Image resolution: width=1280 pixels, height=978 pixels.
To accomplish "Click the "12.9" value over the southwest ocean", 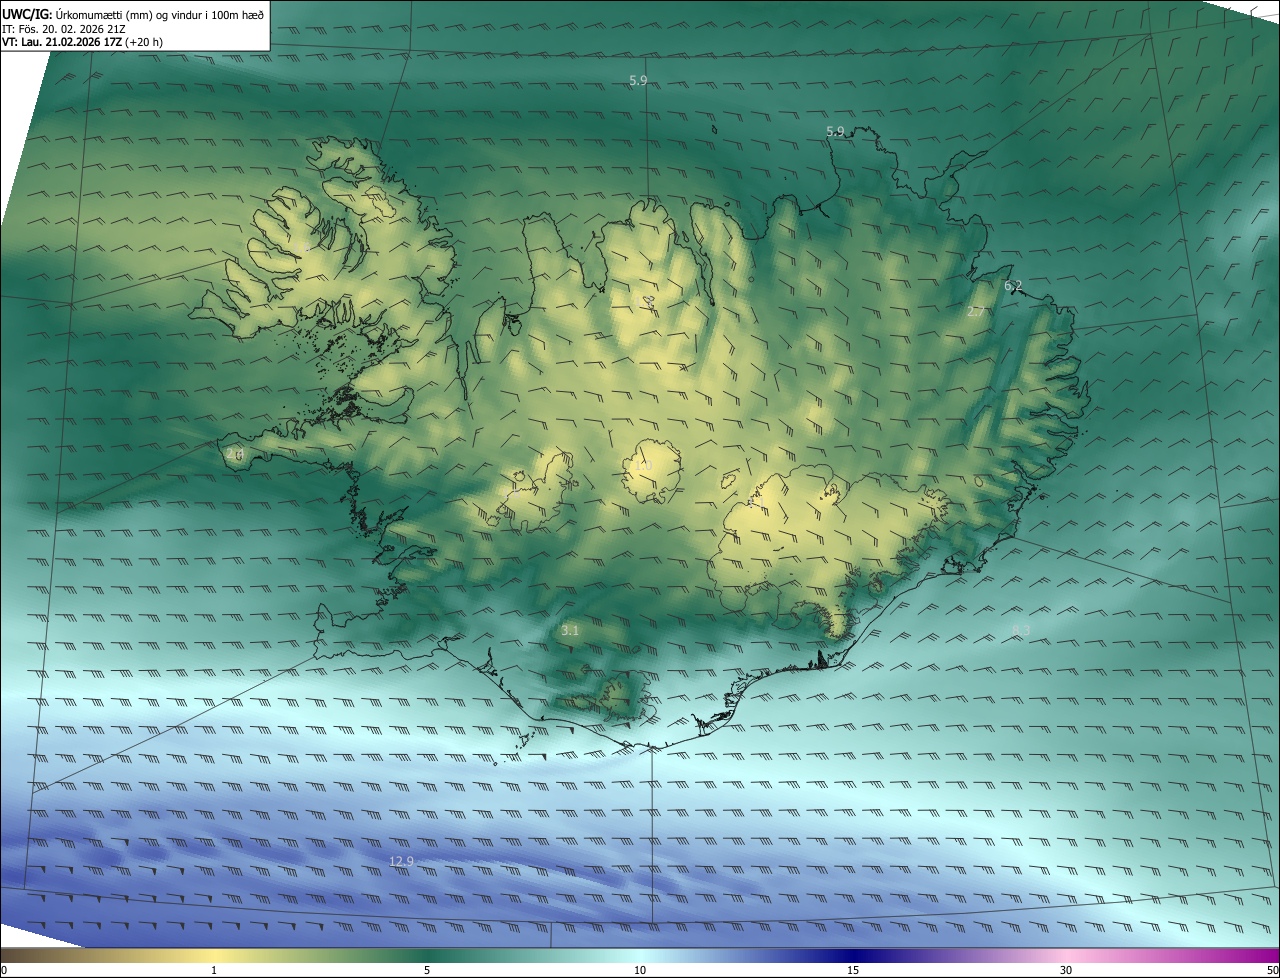I will (x=401, y=861).
